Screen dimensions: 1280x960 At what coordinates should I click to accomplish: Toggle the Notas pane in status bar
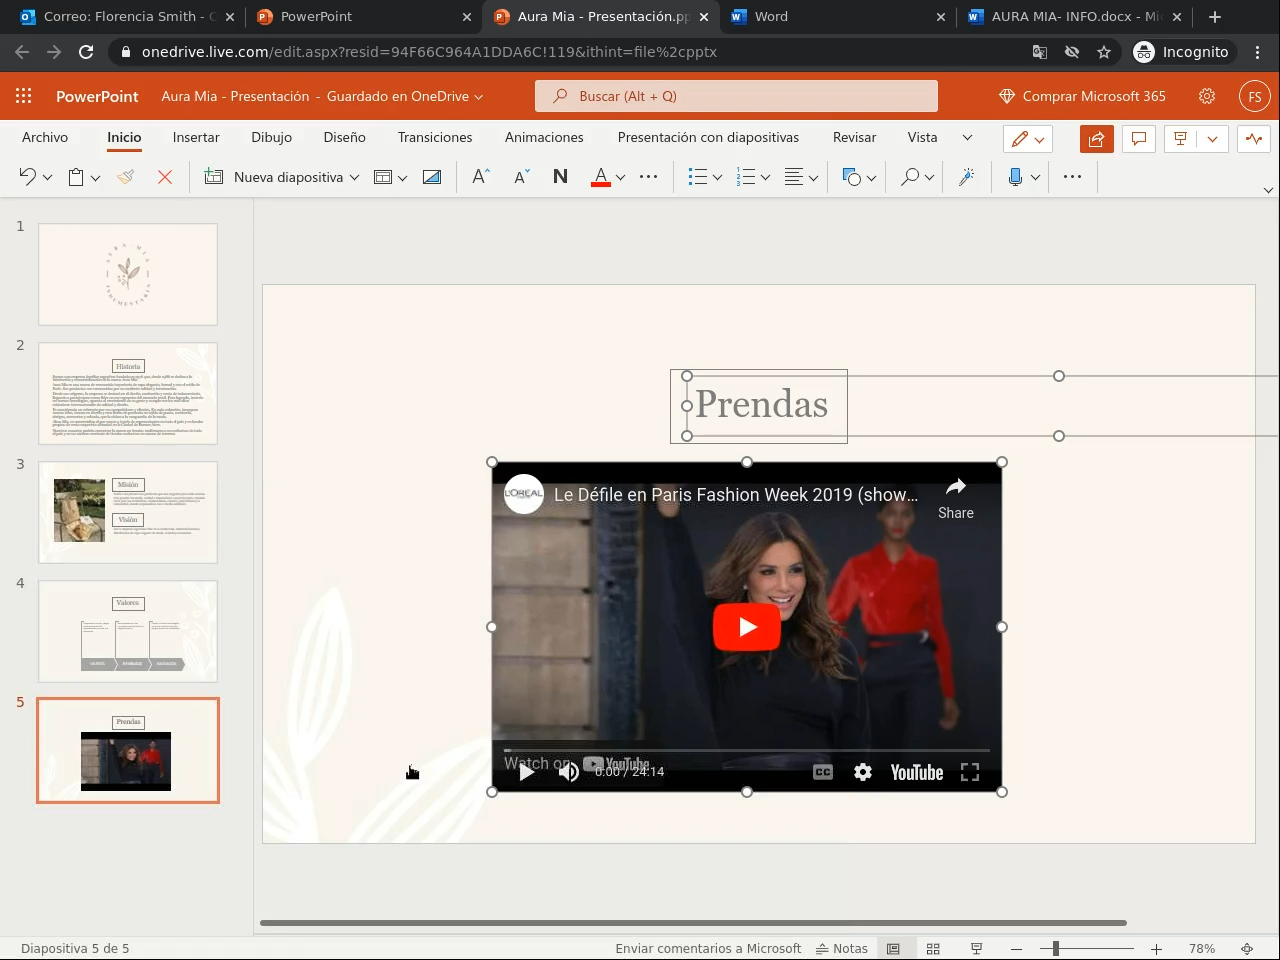click(842, 948)
